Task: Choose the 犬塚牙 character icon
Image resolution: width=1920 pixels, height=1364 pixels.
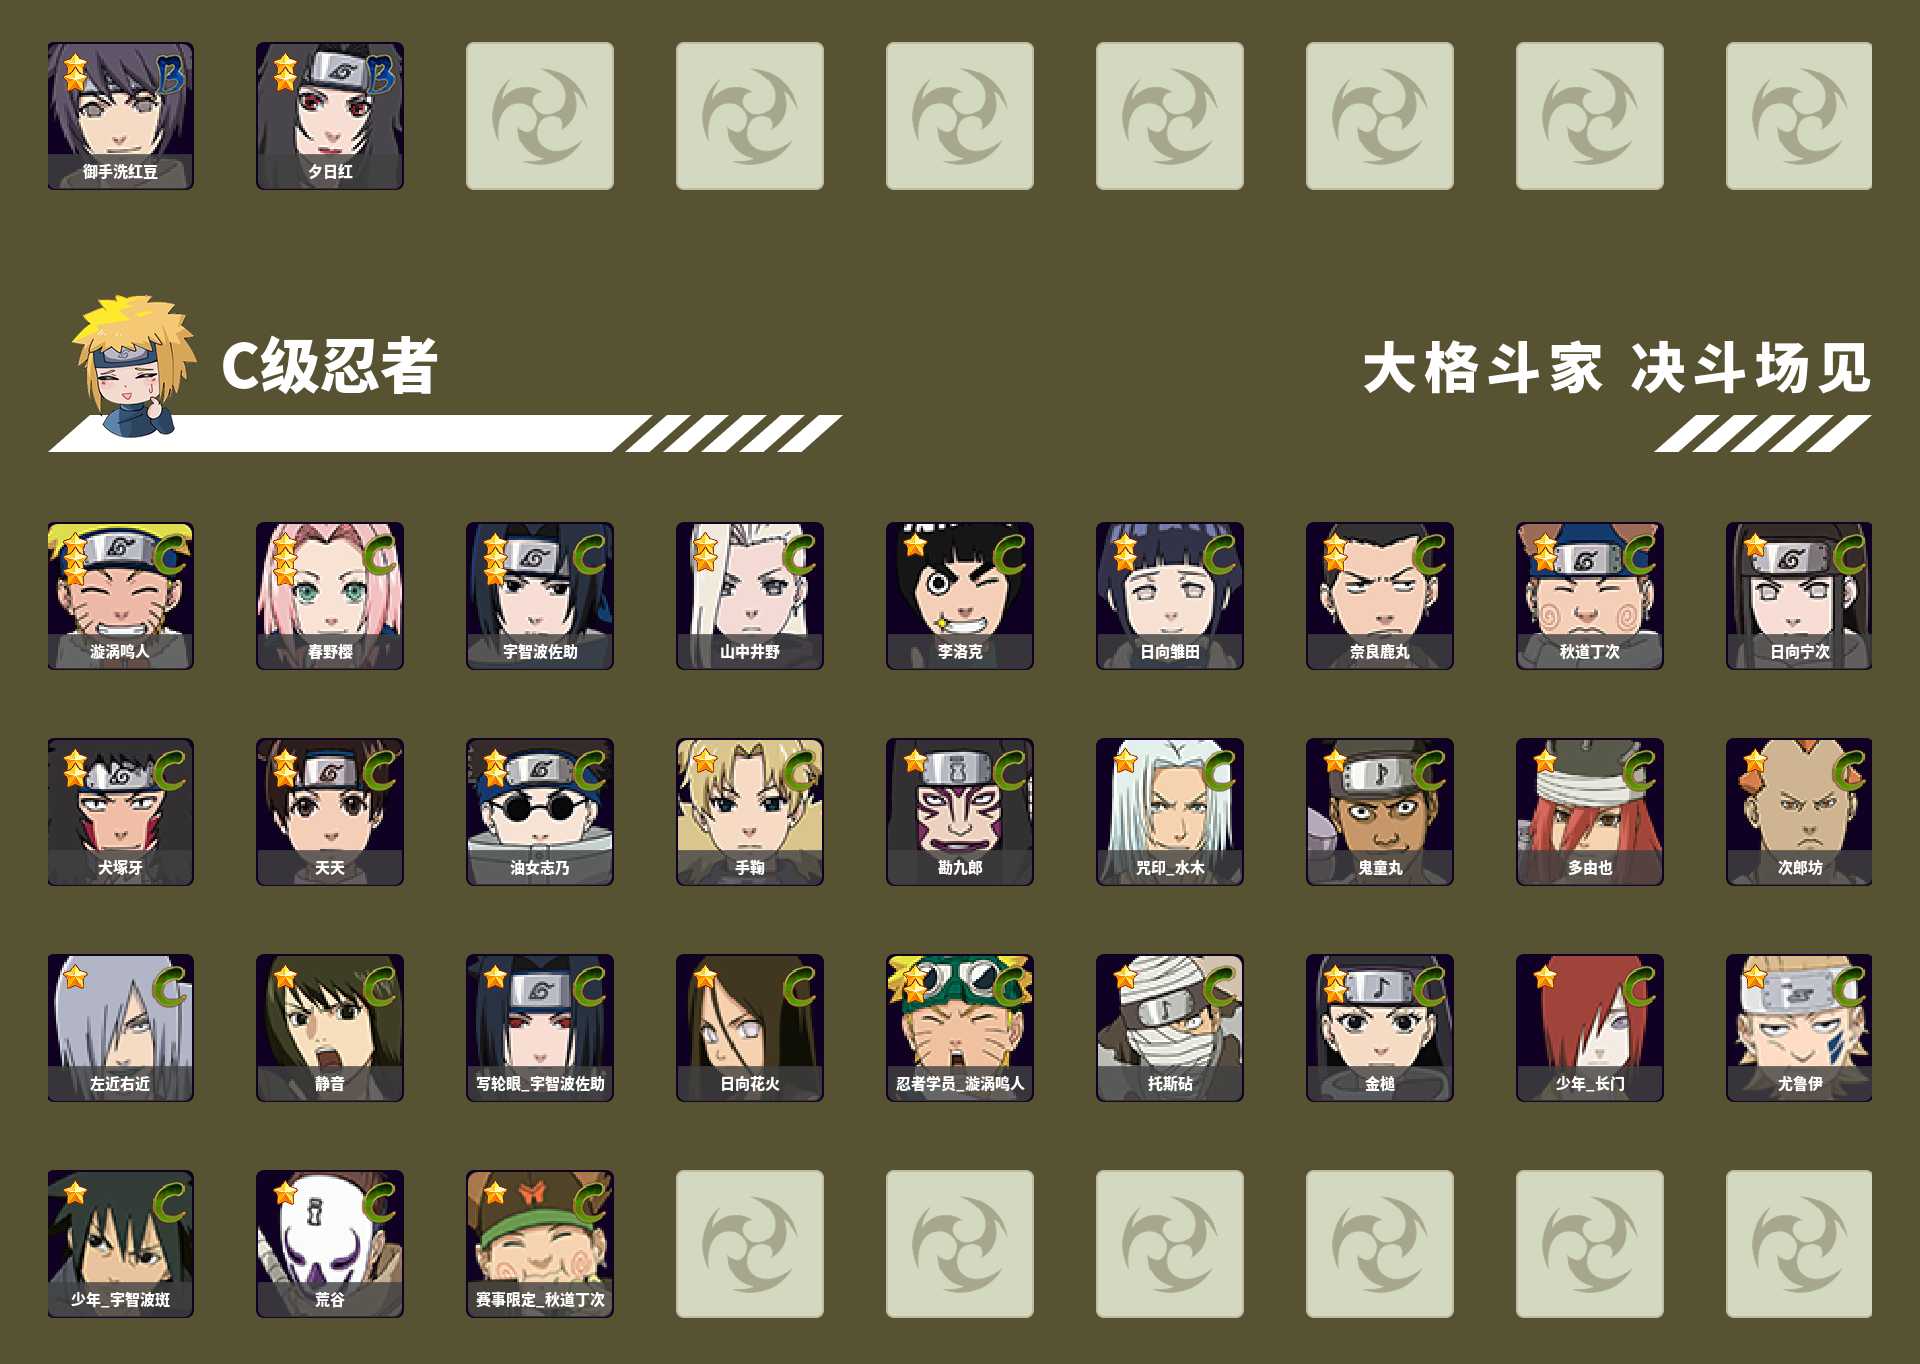Action: pyautogui.click(x=120, y=811)
